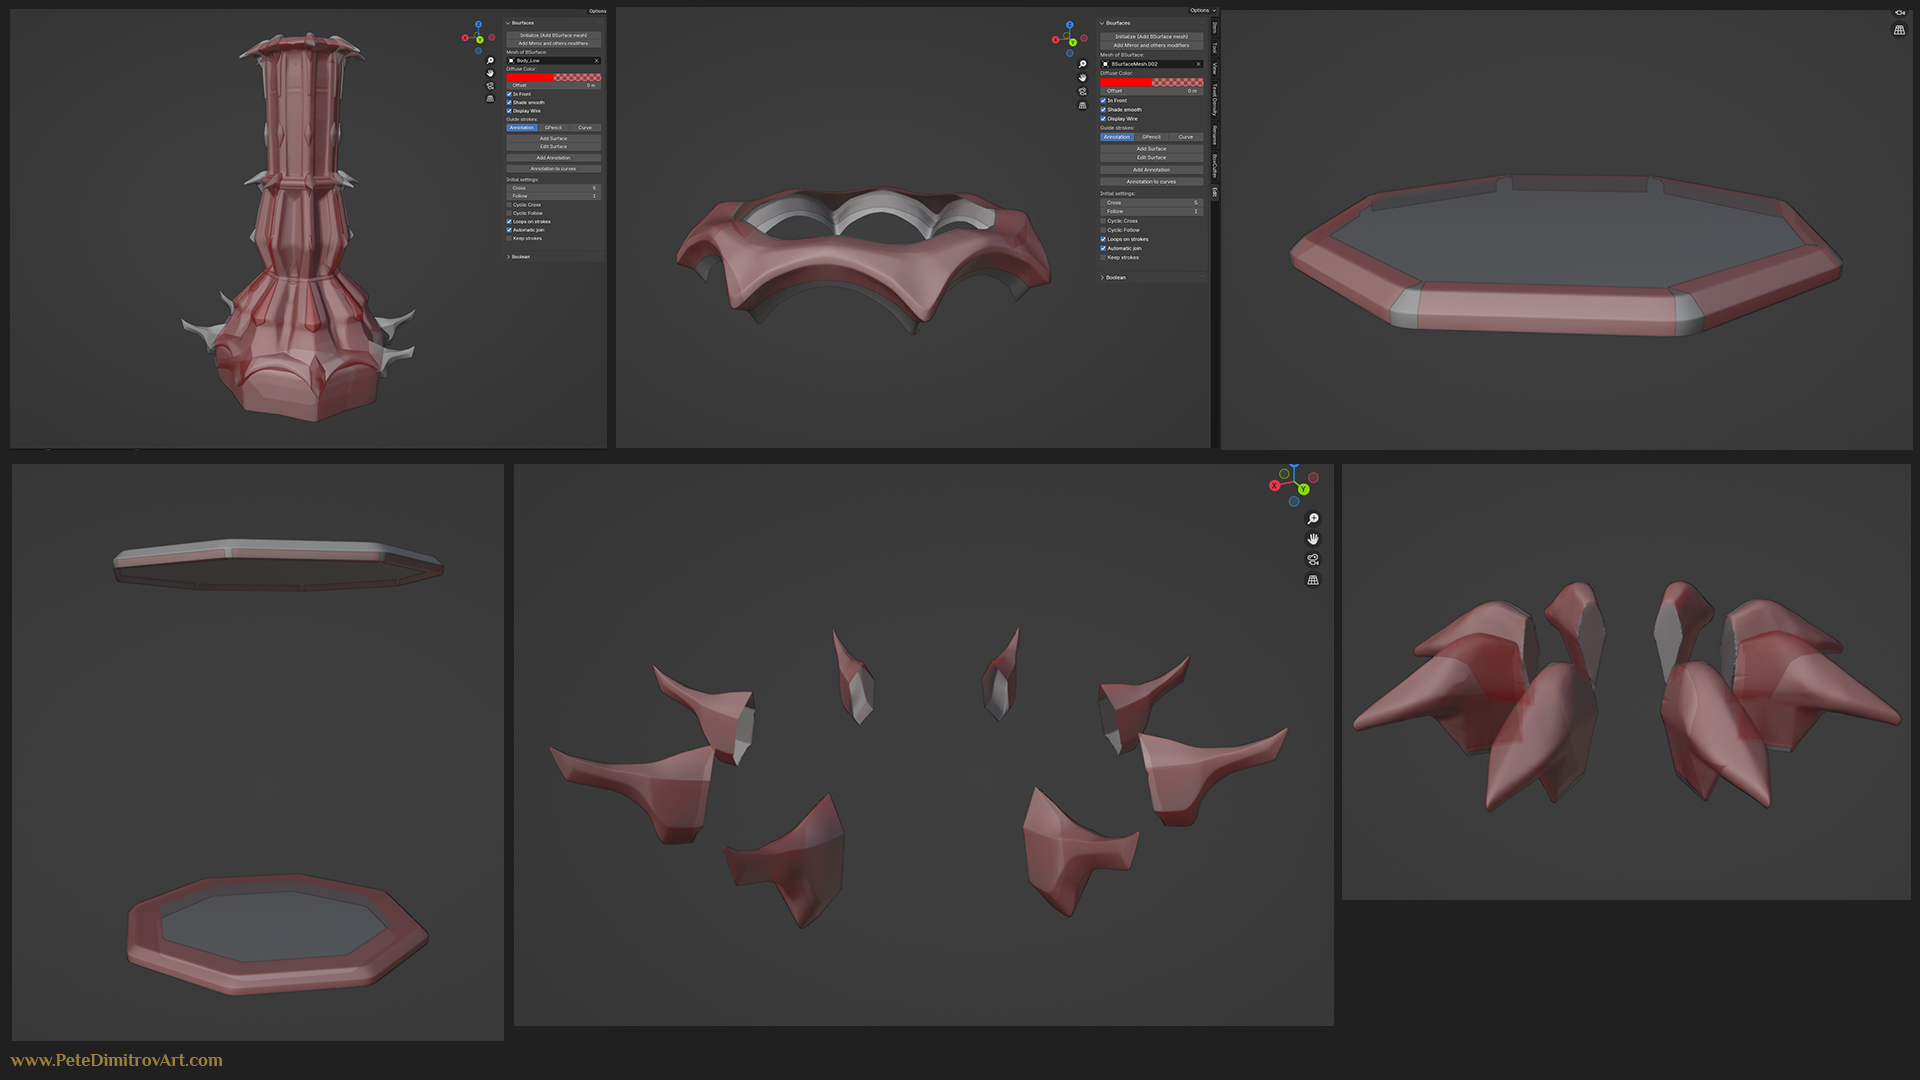The image size is (1920, 1080).
Task: Uncheck Automatic join in BSurfaceMesh.002 panel
Action: pyautogui.click(x=1103, y=248)
